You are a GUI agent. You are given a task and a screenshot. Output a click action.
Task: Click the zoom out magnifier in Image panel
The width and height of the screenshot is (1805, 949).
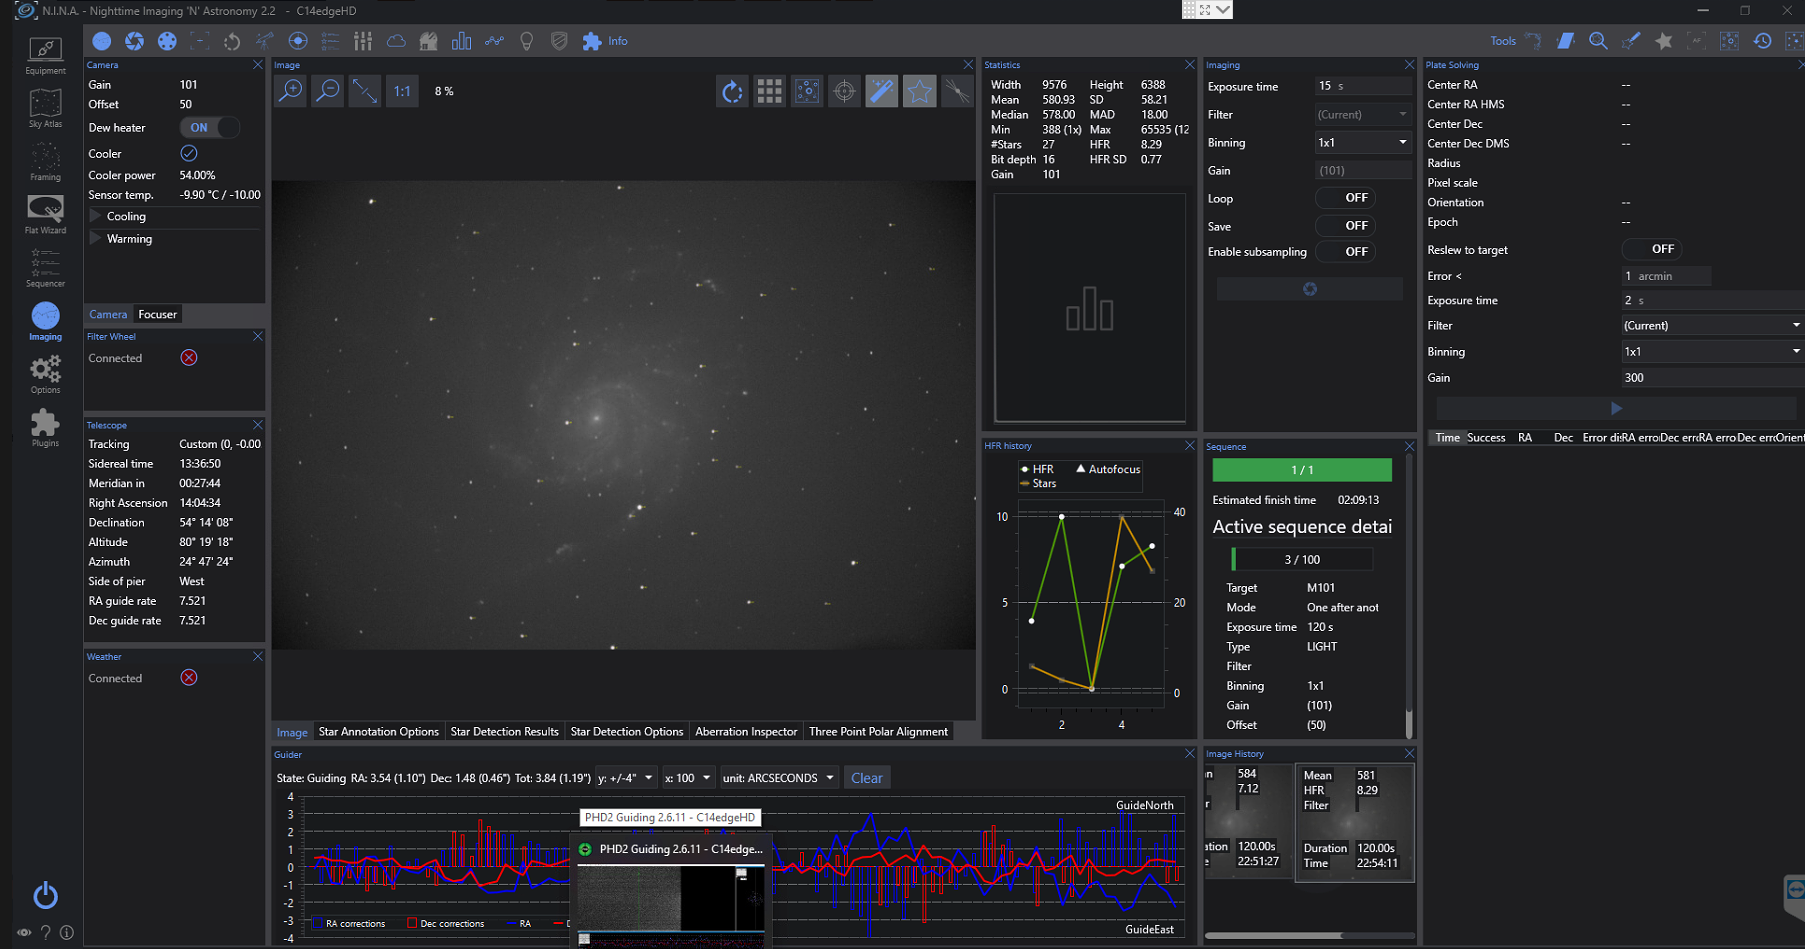[x=327, y=91]
